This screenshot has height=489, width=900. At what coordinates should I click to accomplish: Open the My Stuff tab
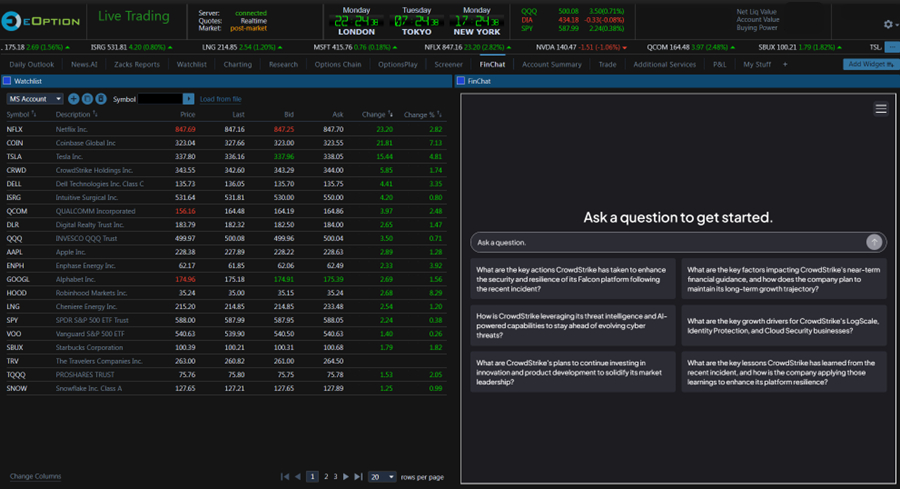757,64
